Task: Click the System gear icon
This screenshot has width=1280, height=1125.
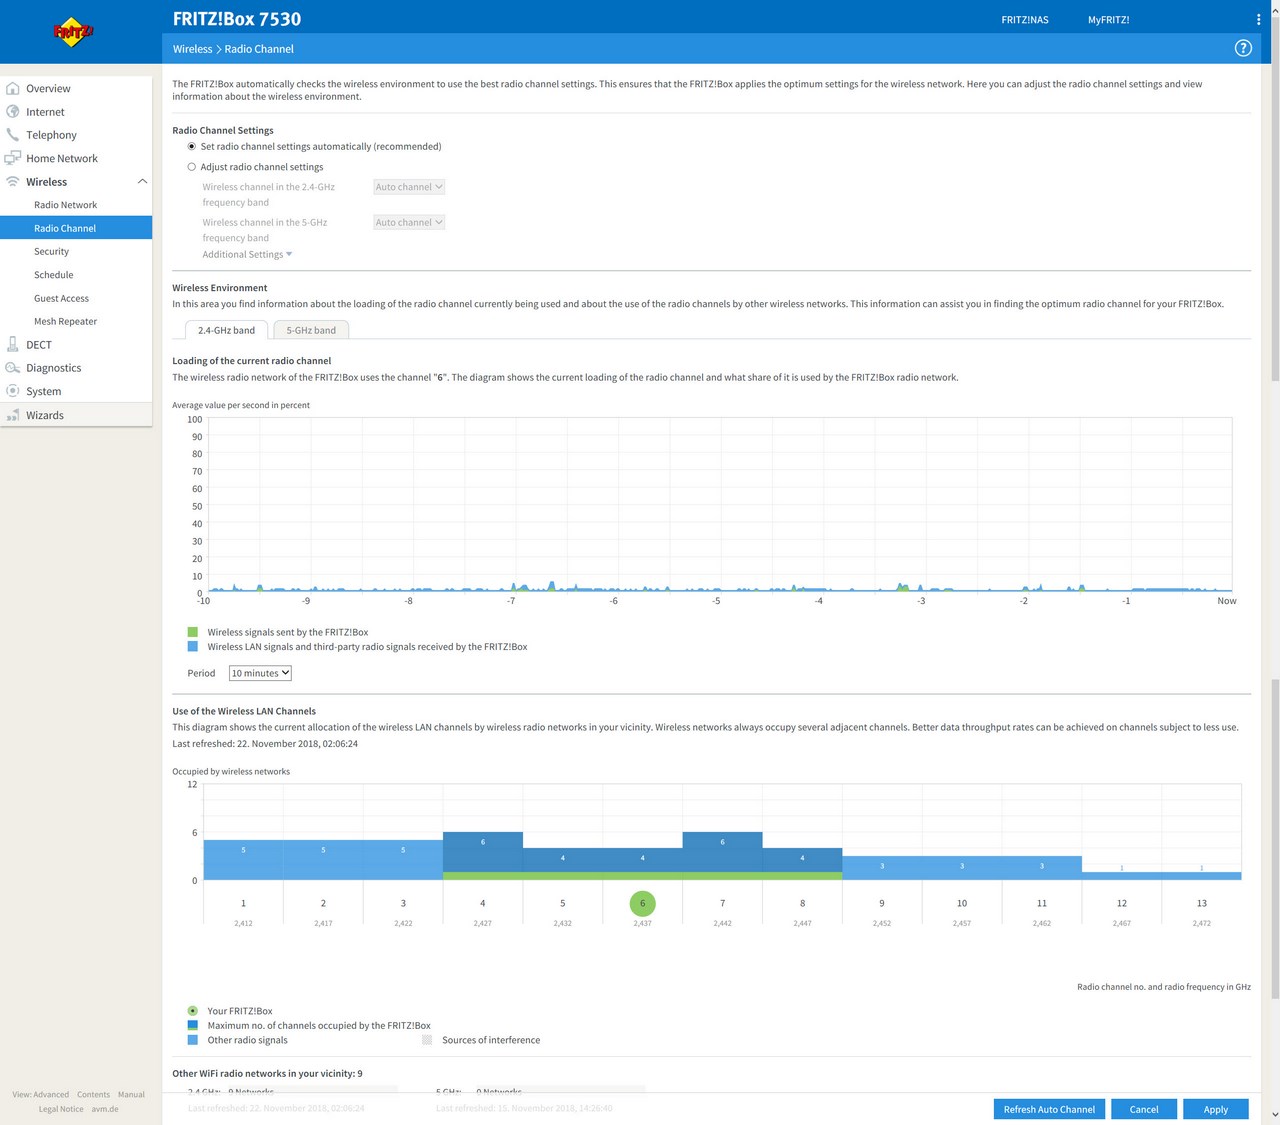Action: 13,391
